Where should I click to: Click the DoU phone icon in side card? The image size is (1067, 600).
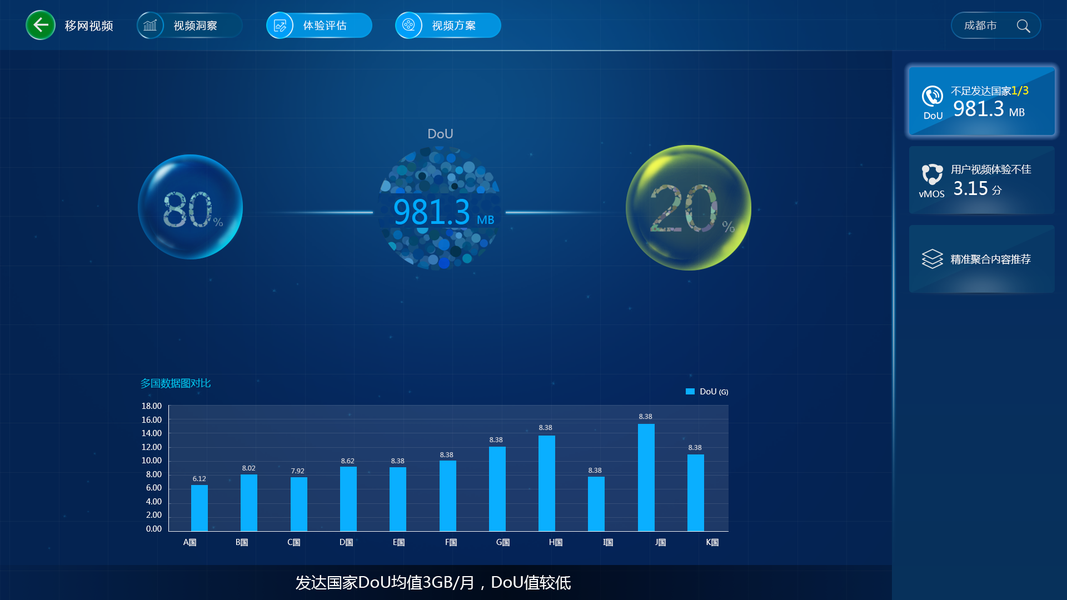(932, 96)
